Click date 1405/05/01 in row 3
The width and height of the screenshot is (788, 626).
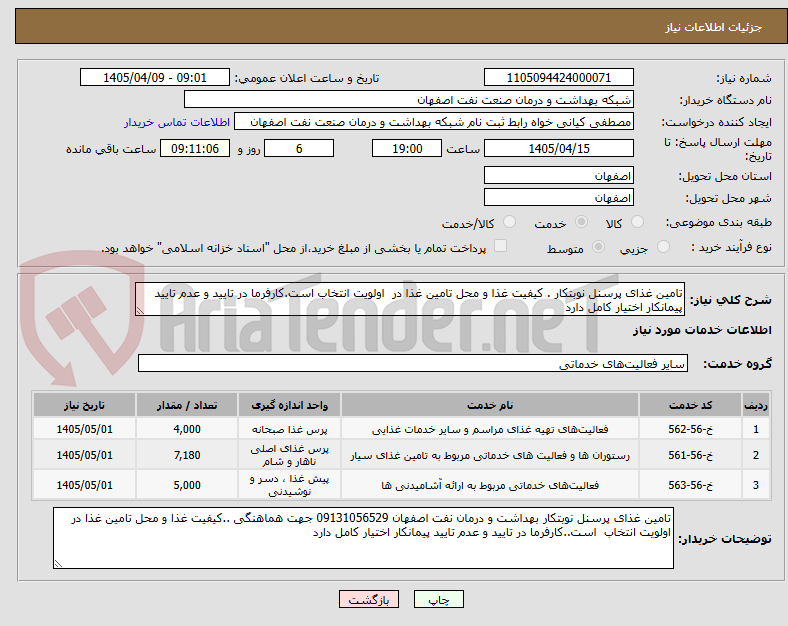point(84,485)
